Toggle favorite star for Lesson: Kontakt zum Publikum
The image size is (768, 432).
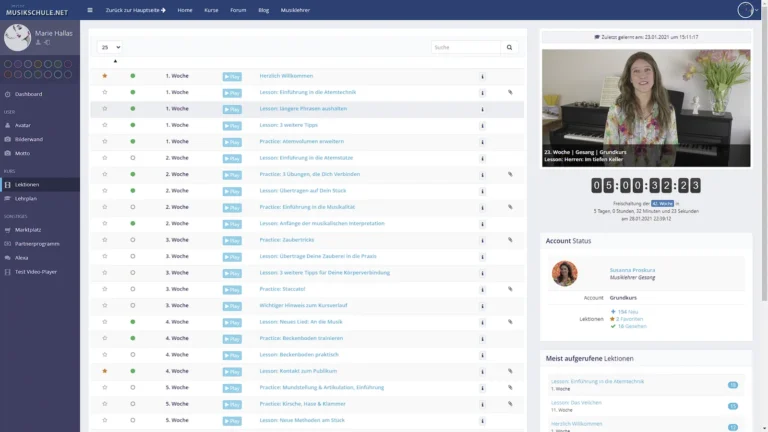(x=105, y=371)
